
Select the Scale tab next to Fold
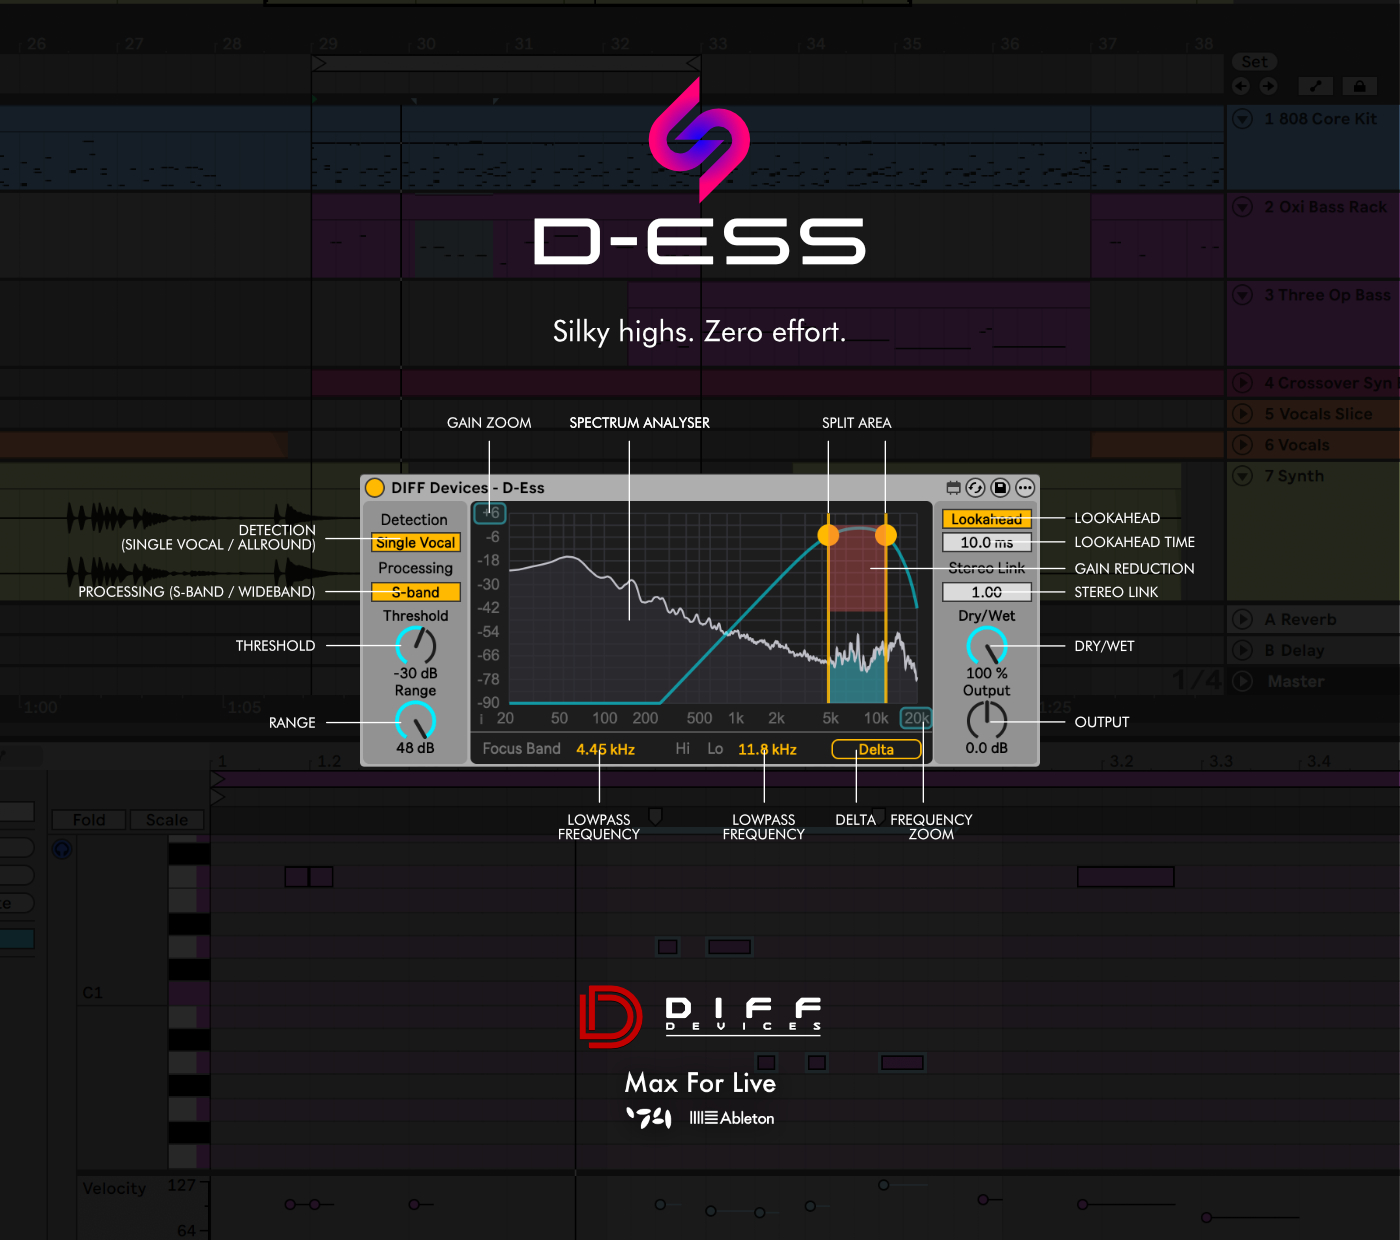167,820
